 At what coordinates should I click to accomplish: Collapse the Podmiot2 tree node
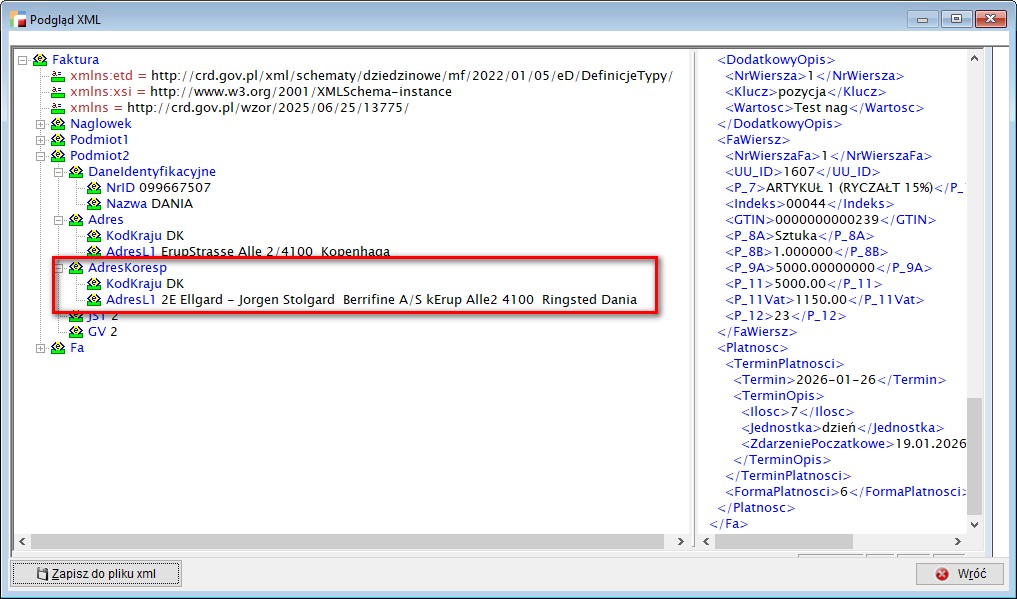click(x=41, y=156)
